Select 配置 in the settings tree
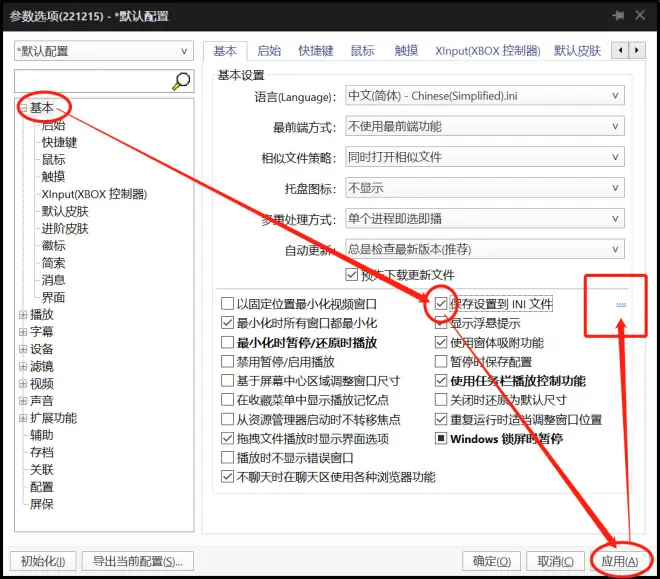This screenshot has width=660, height=579. tap(42, 487)
